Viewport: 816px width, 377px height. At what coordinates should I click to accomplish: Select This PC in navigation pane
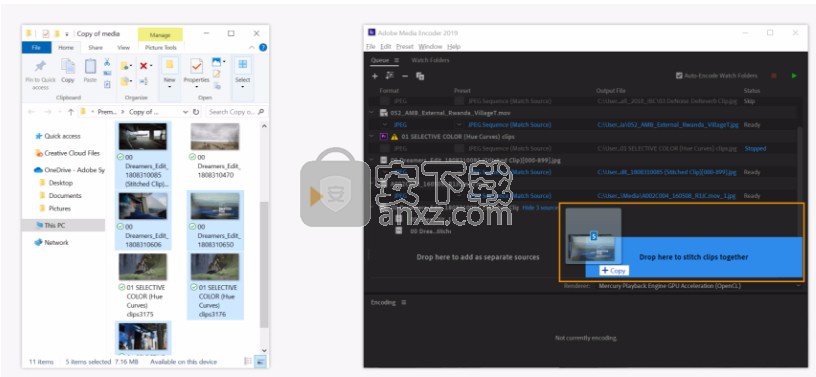(63, 225)
